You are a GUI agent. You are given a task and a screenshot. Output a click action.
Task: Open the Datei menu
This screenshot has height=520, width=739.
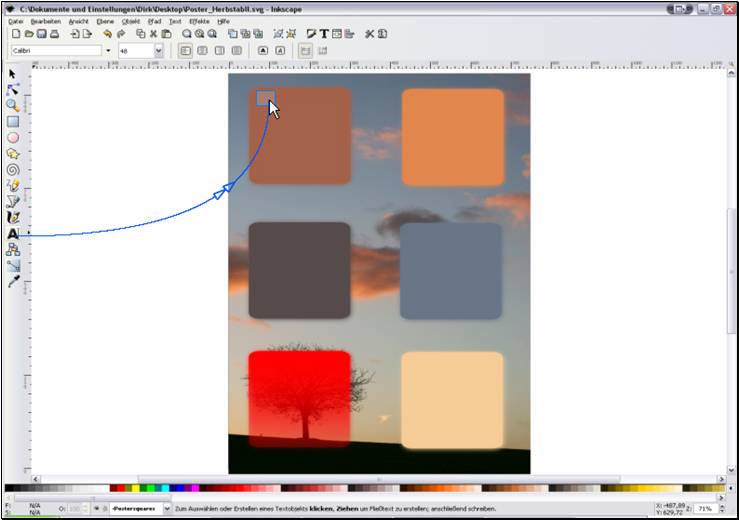point(17,20)
